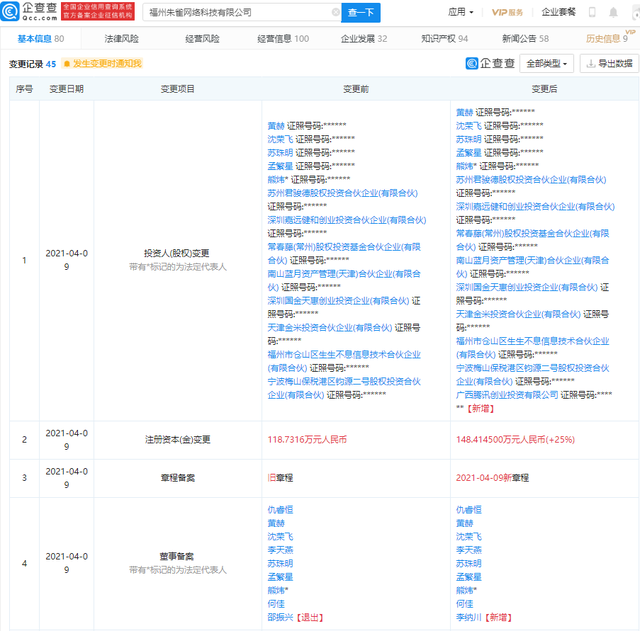Open 沈荣飞 shareholder link in 变更前 investor list
This screenshot has height=631, width=640.
click(x=280, y=139)
